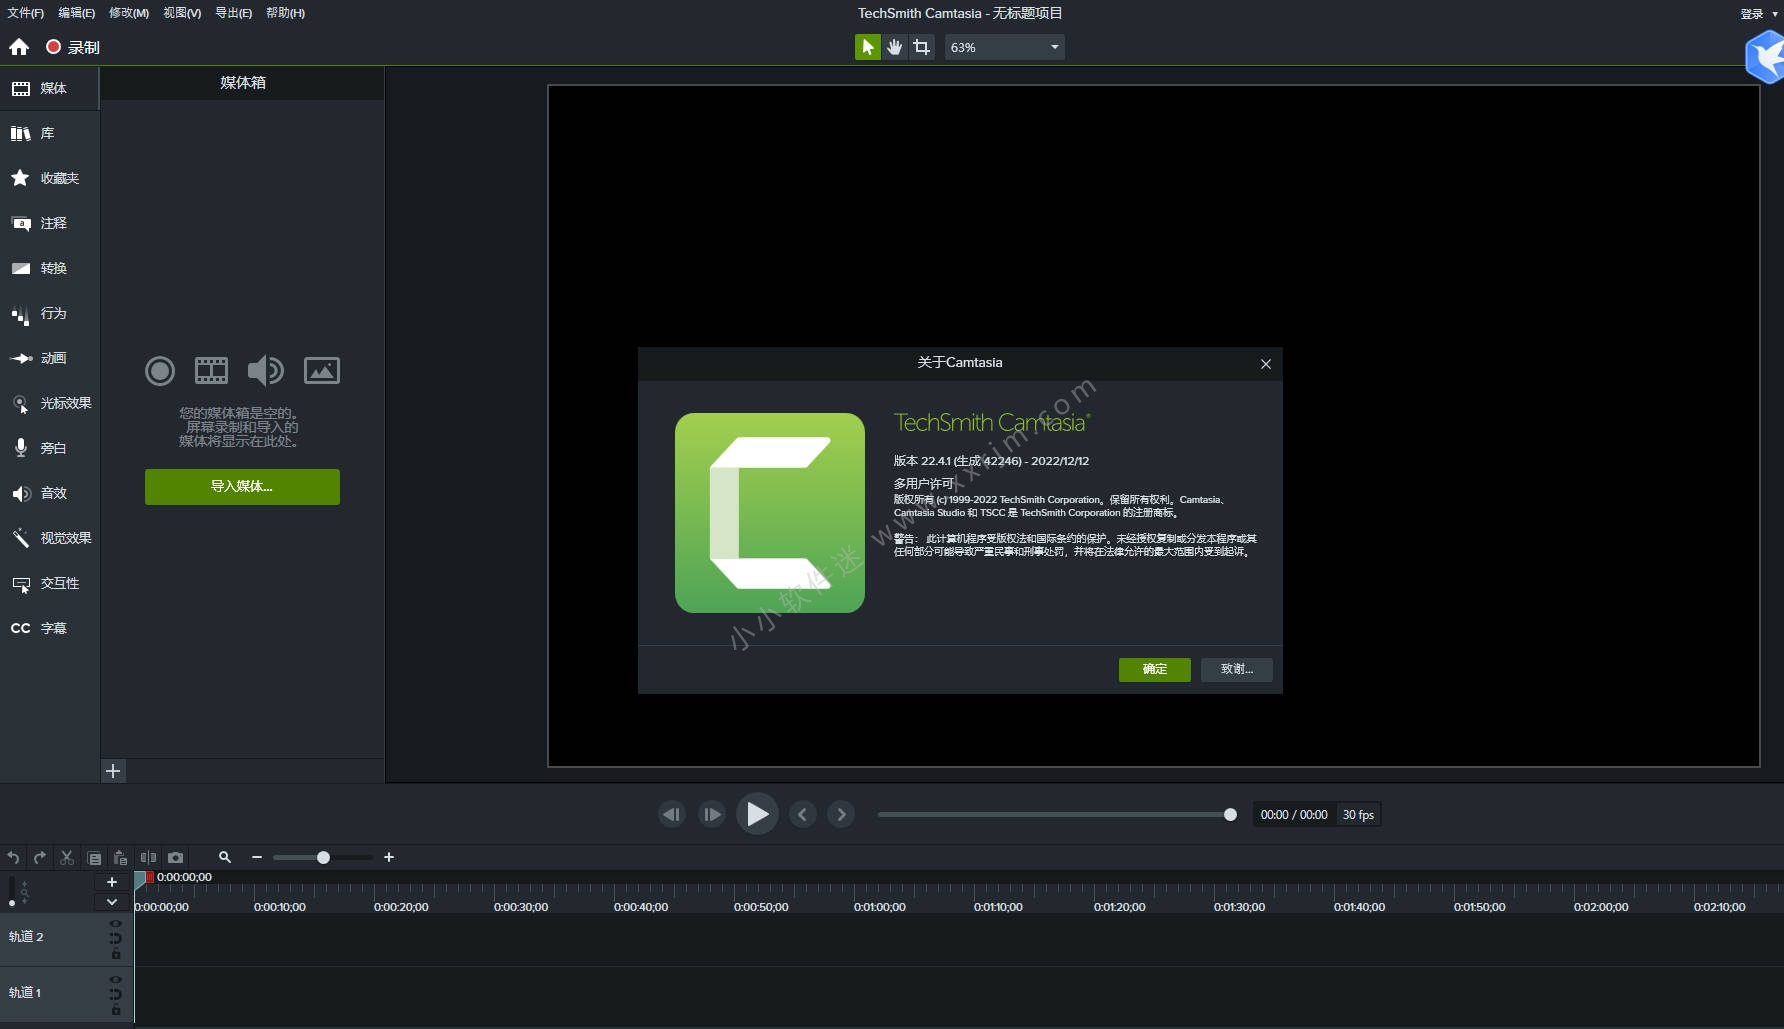Open the 音效 audio effects tab
Viewport: 1784px width, 1029px height.
tap(49, 493)
